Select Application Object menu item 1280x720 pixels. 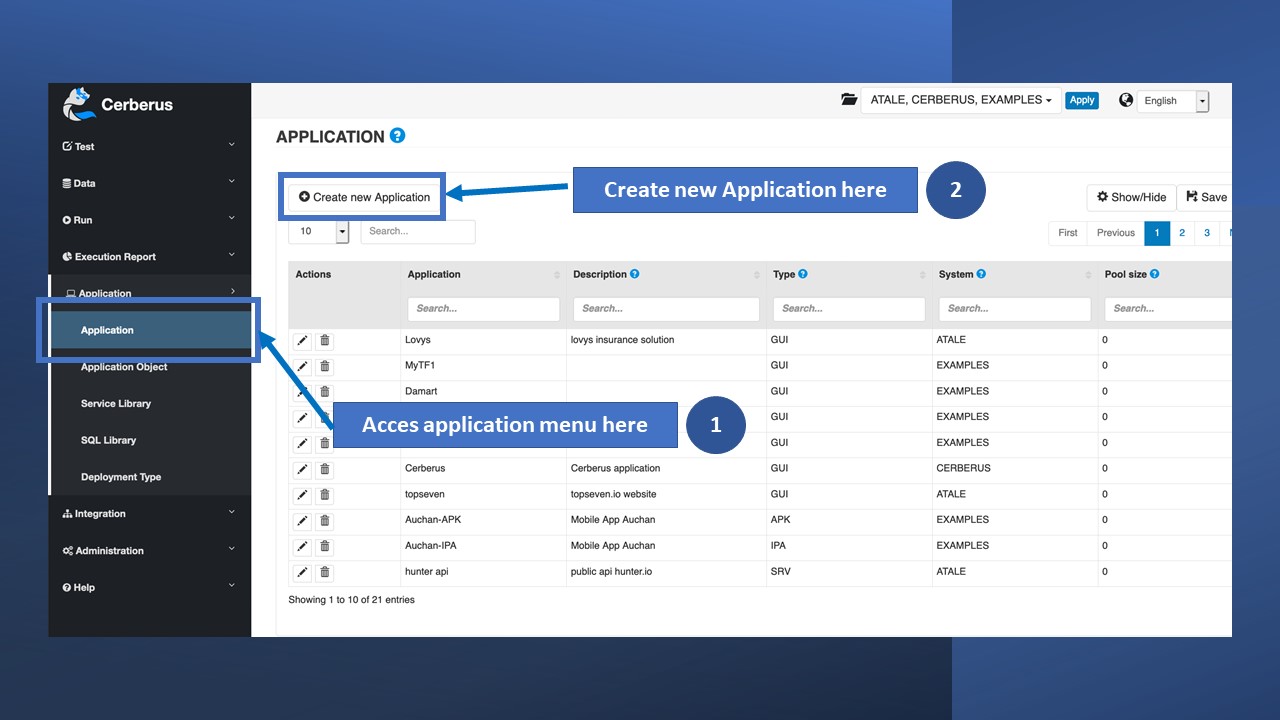[x=124, y=367]
